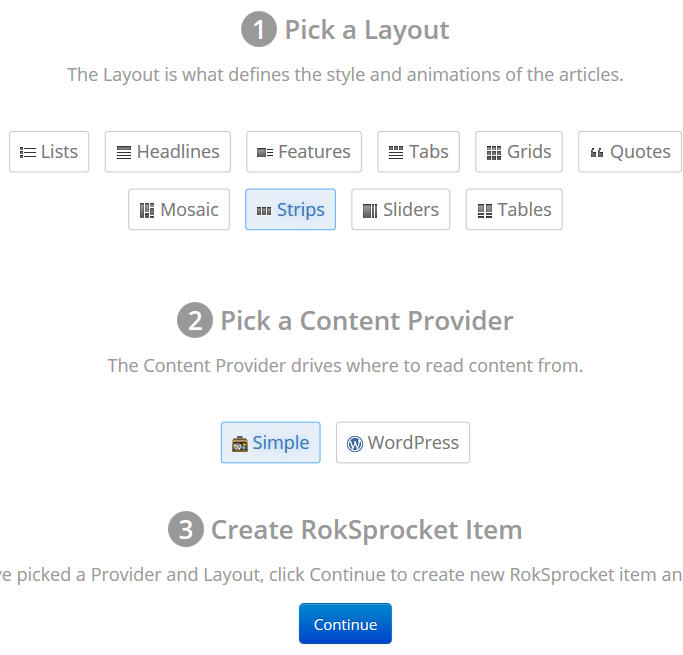
Task: Choose the Grids layout icon
Action: pos(494,152)
